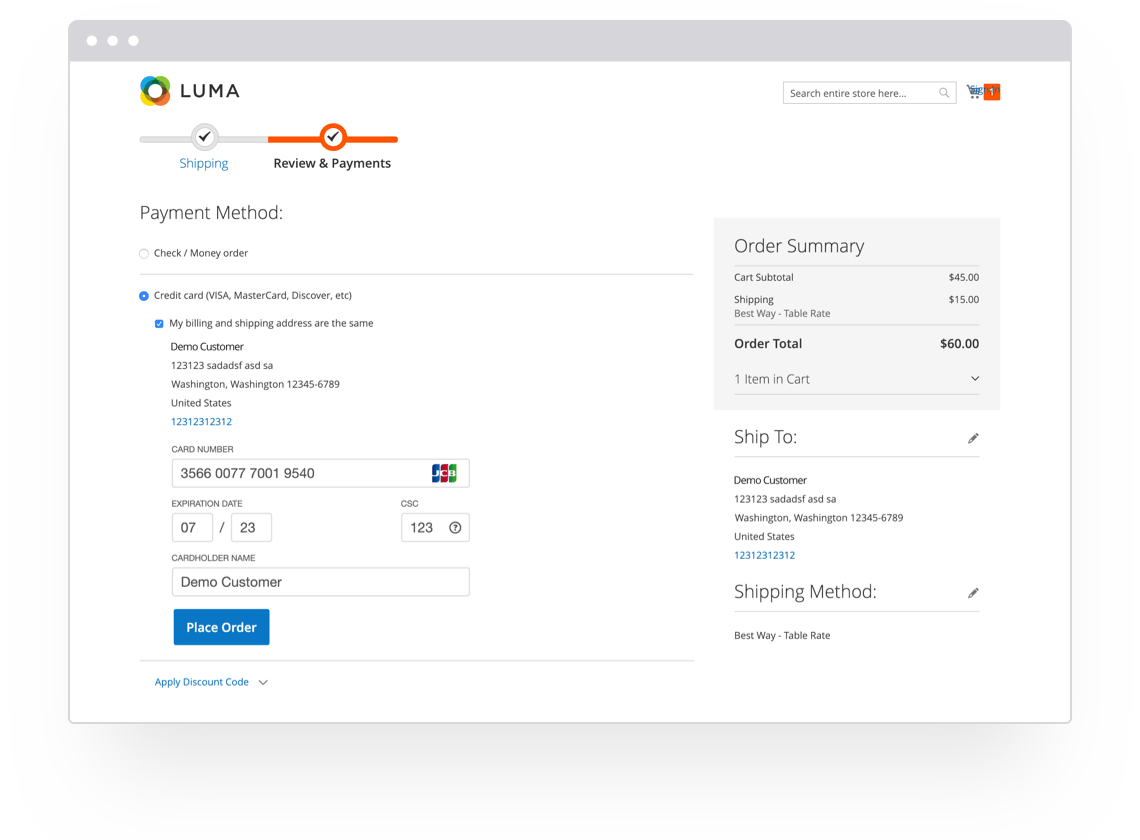This screenshot has width=1140, height=840.
Task: Uncheck billing and shipping address same checkbox
Action: tap(159, 323)
